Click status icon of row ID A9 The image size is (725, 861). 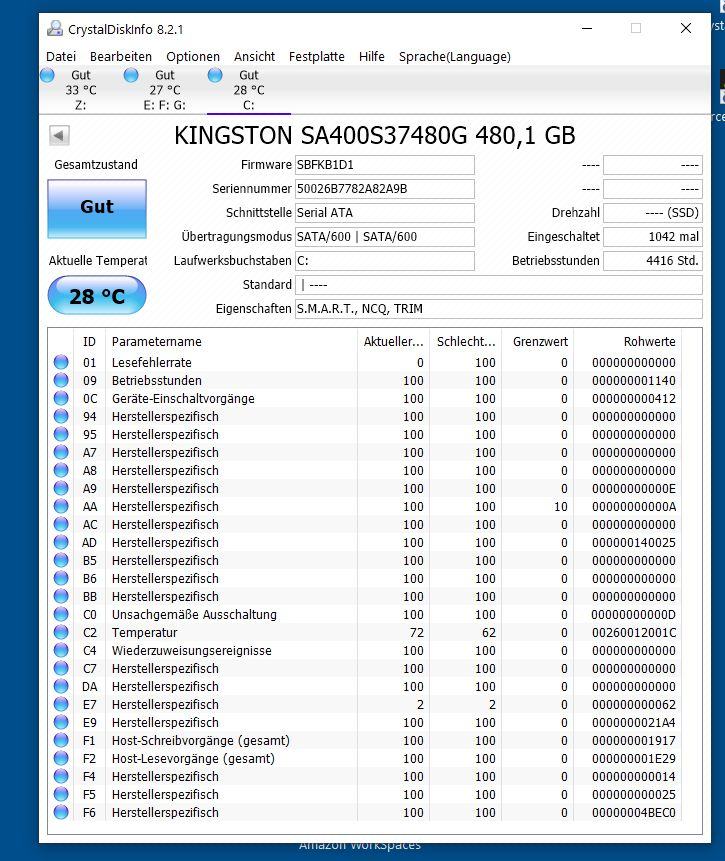pyautogui.click(x=61, y=489)
